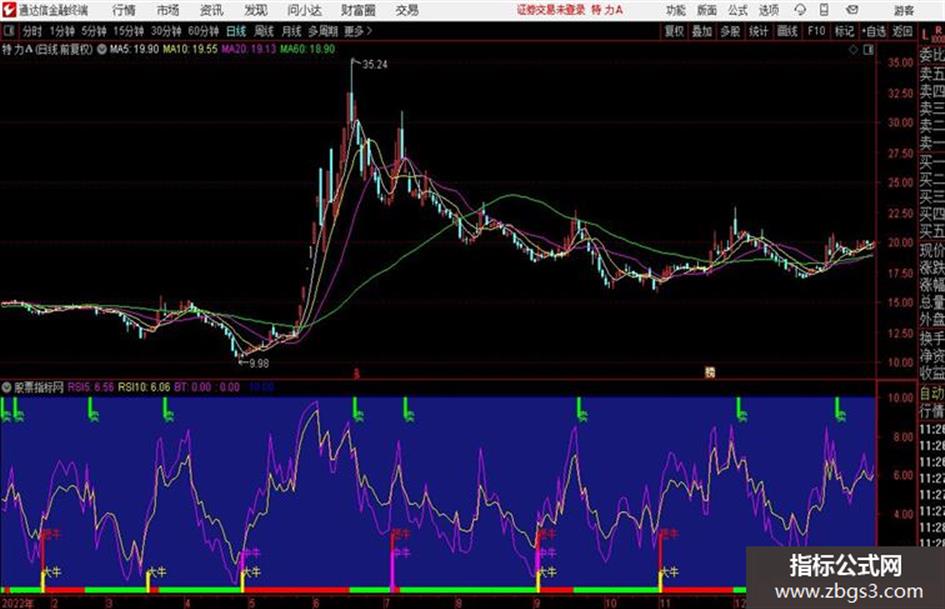Click the 通达信 red logo icon

pyautogui.click(x=10, y=10)
